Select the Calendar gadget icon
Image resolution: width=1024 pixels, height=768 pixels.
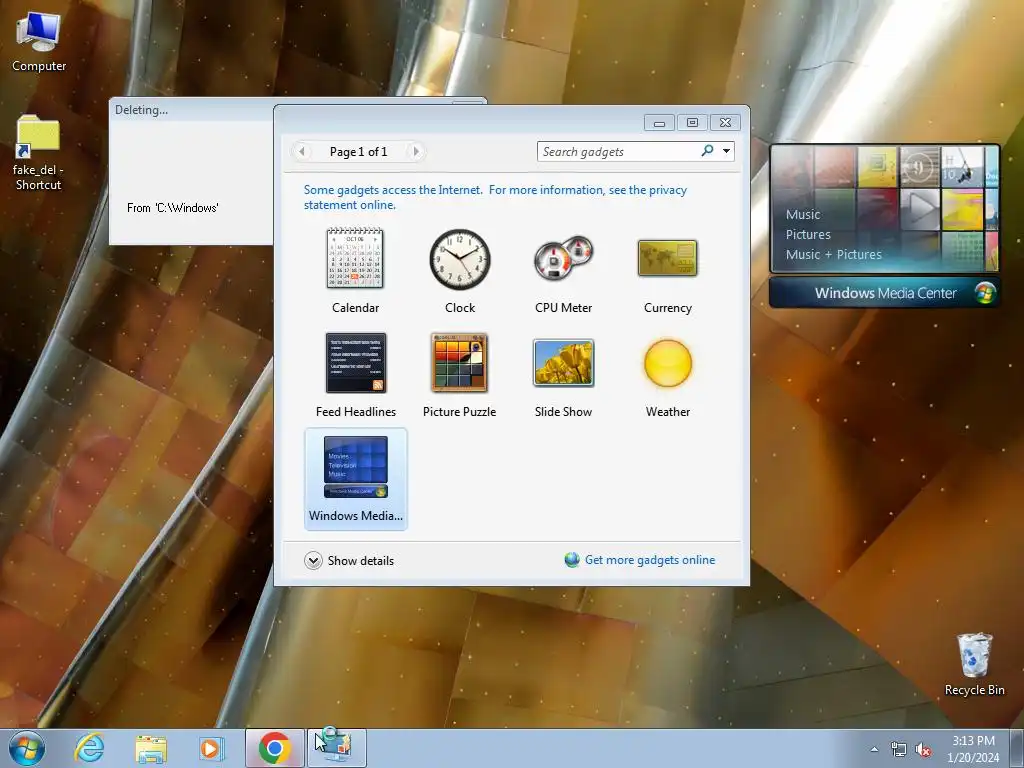pyautogui.click(x=355, y=258)
